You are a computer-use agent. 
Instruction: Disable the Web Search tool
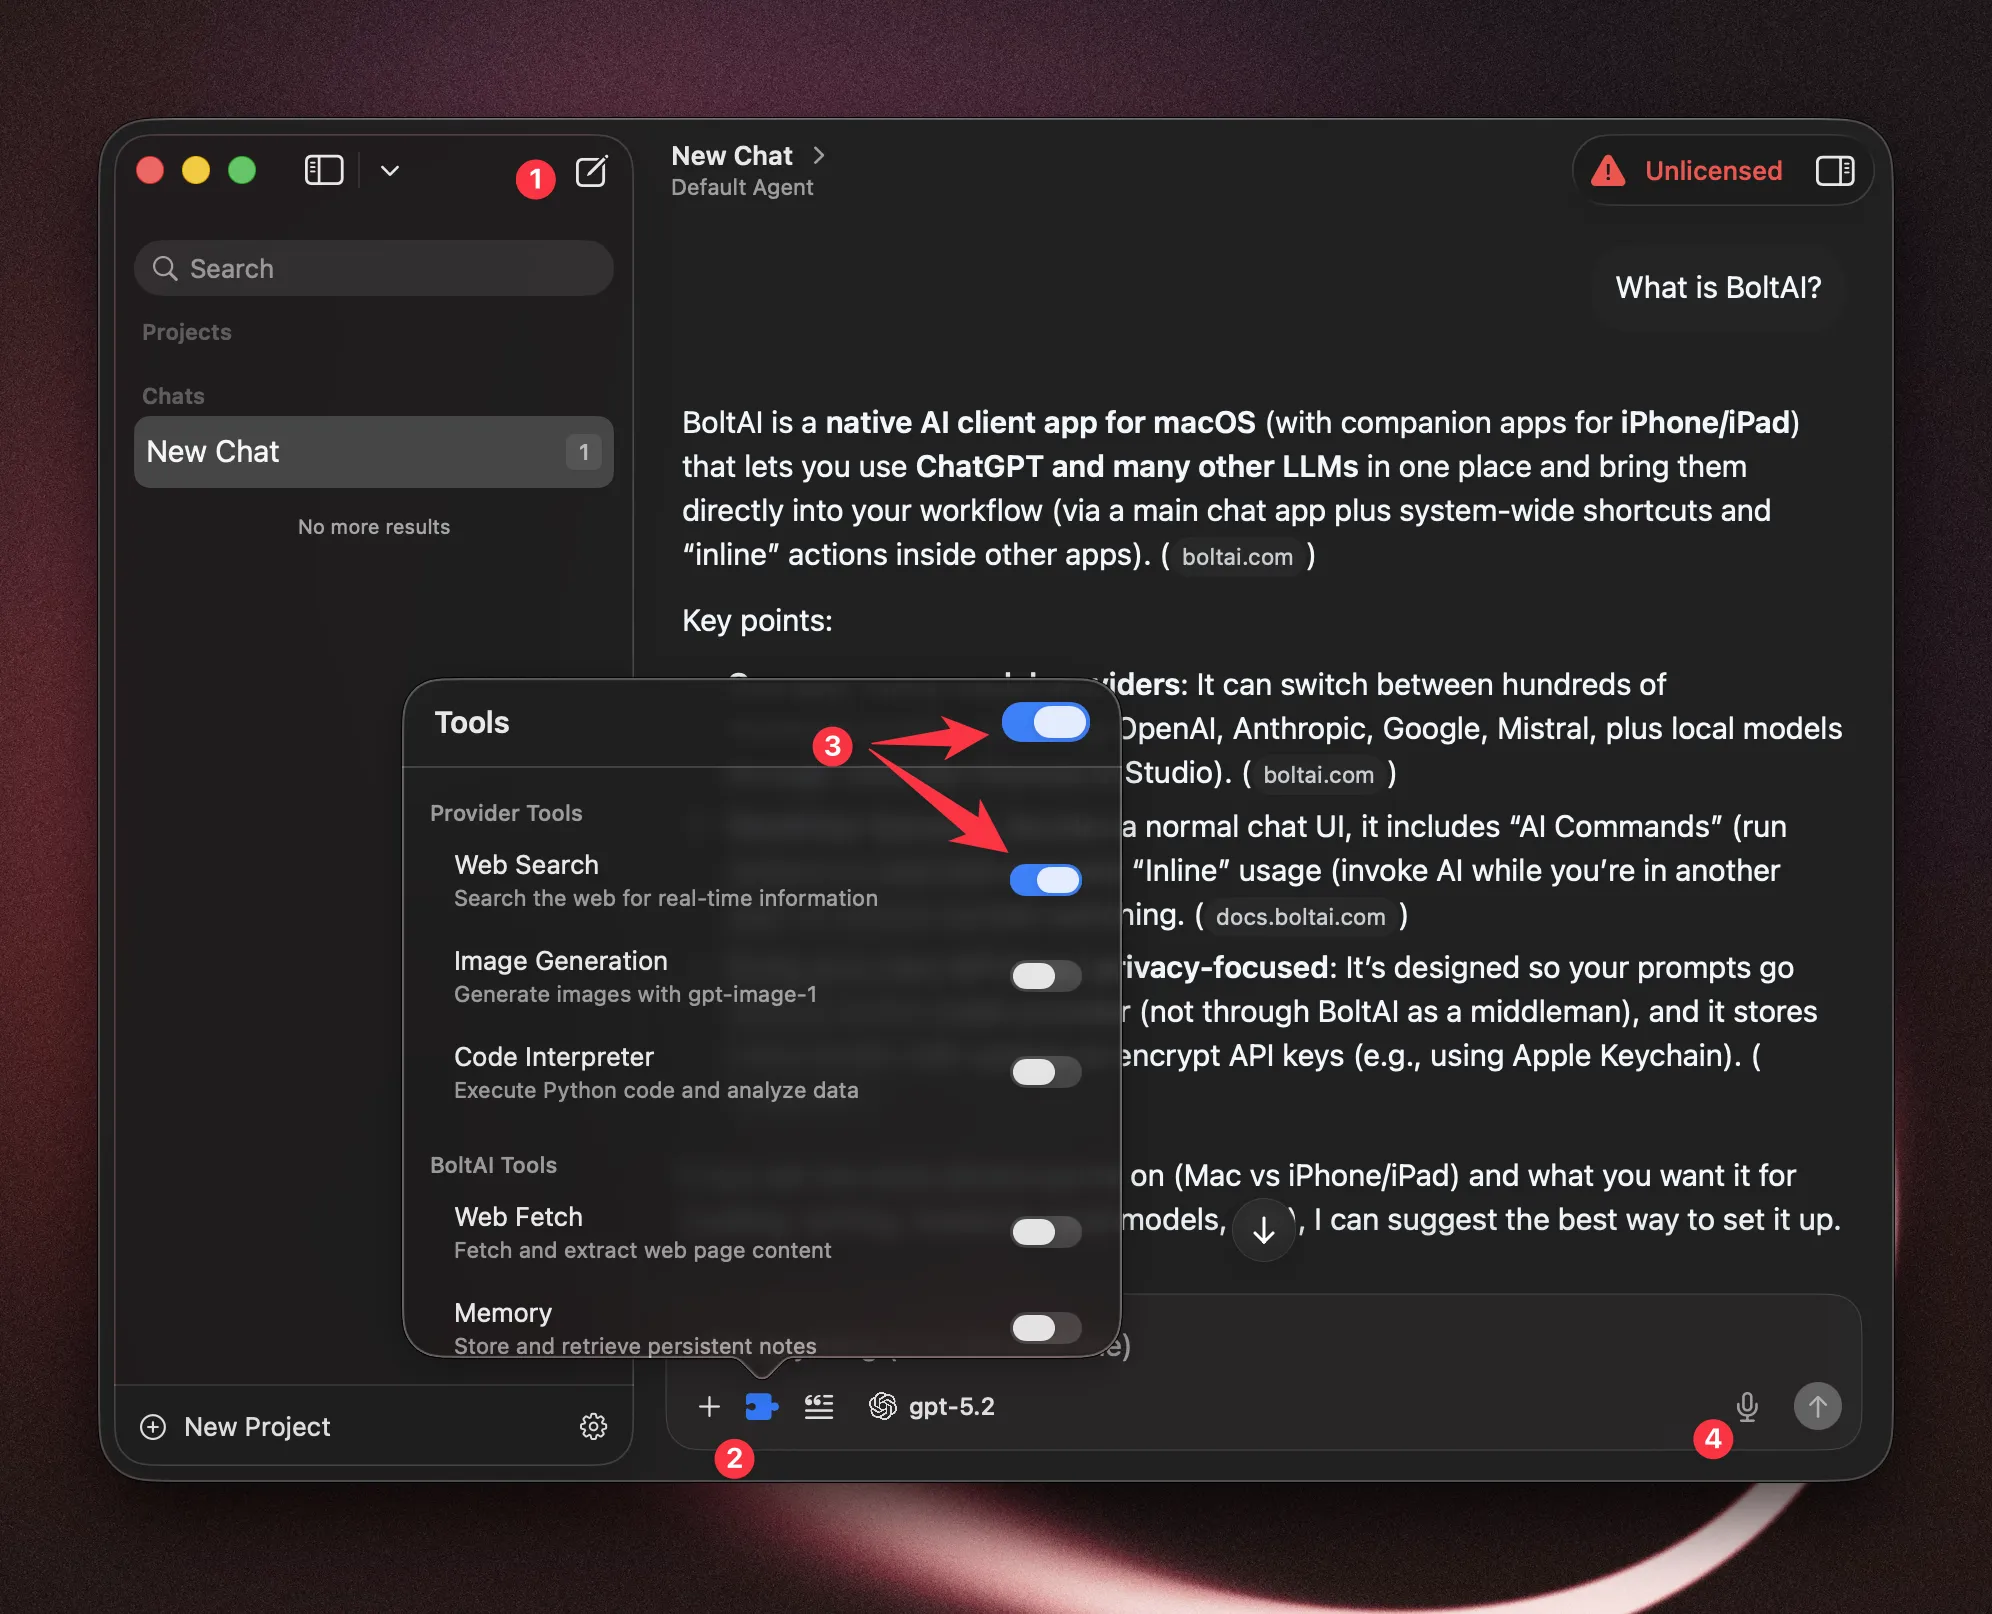coord(1045,880)
